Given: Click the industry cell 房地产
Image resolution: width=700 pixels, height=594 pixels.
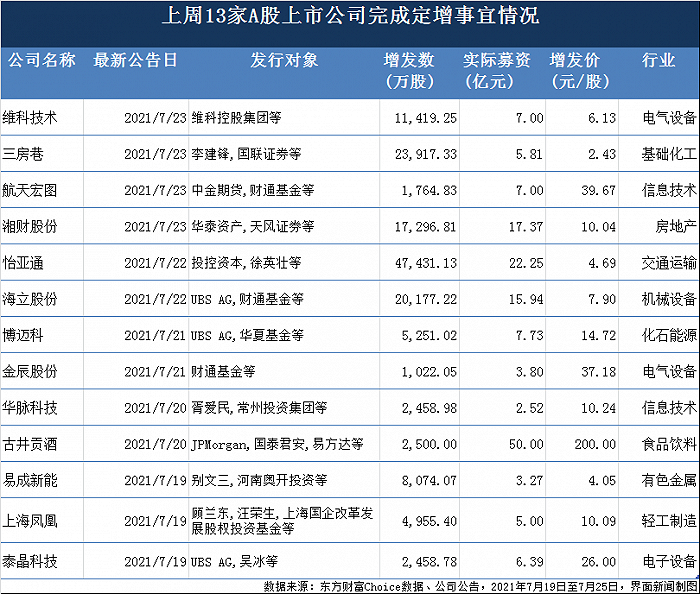Looking at the screenshot, I should coord(676,227).
